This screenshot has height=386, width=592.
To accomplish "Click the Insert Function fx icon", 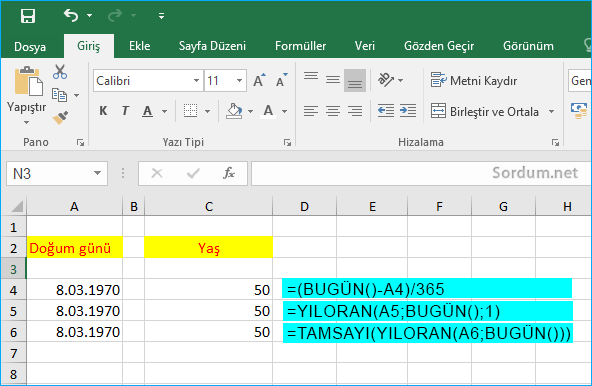I will coord(228,173).
